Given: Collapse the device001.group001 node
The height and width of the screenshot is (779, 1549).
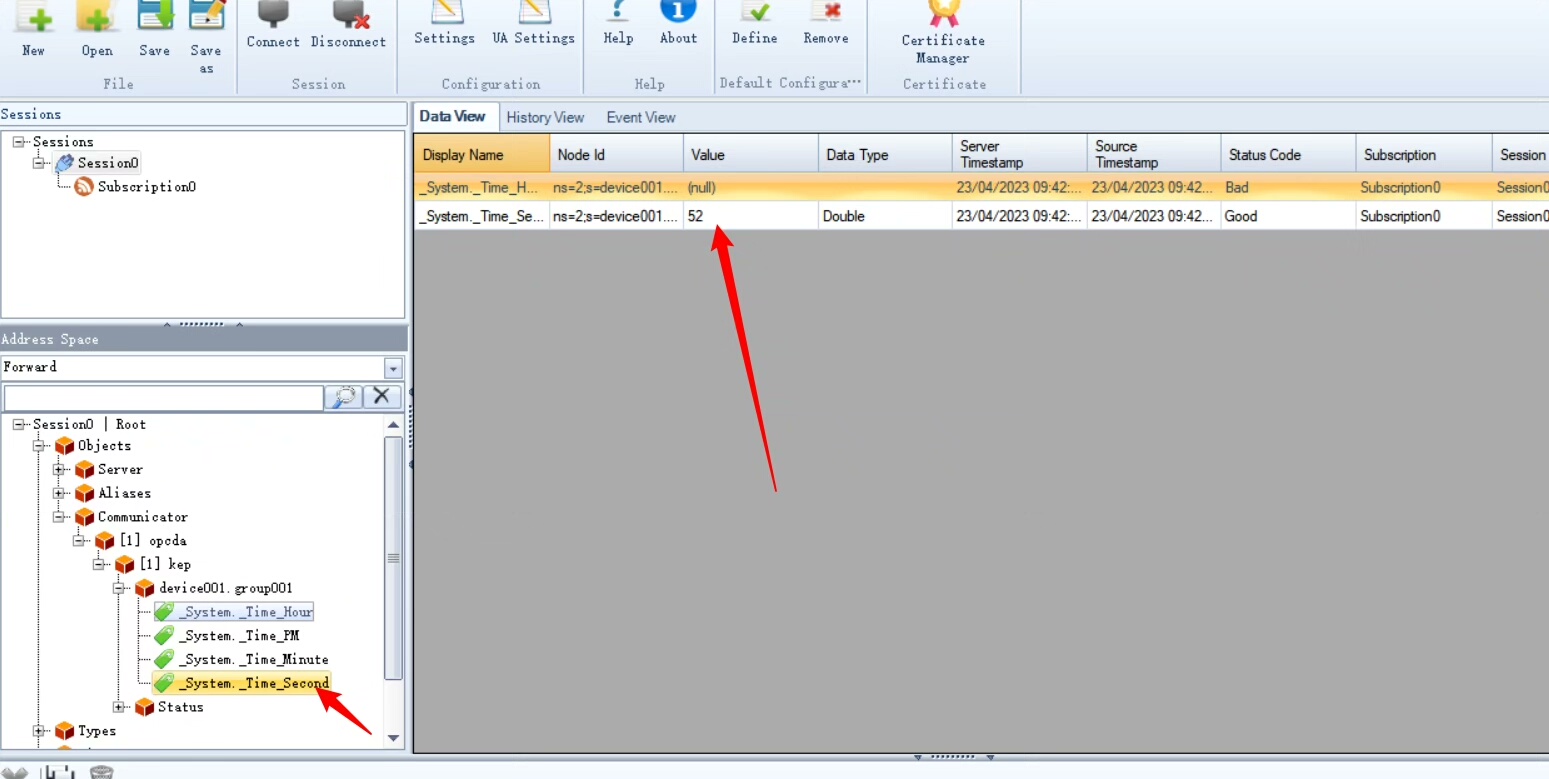Looking at the screenshot, I should [119, 588].
